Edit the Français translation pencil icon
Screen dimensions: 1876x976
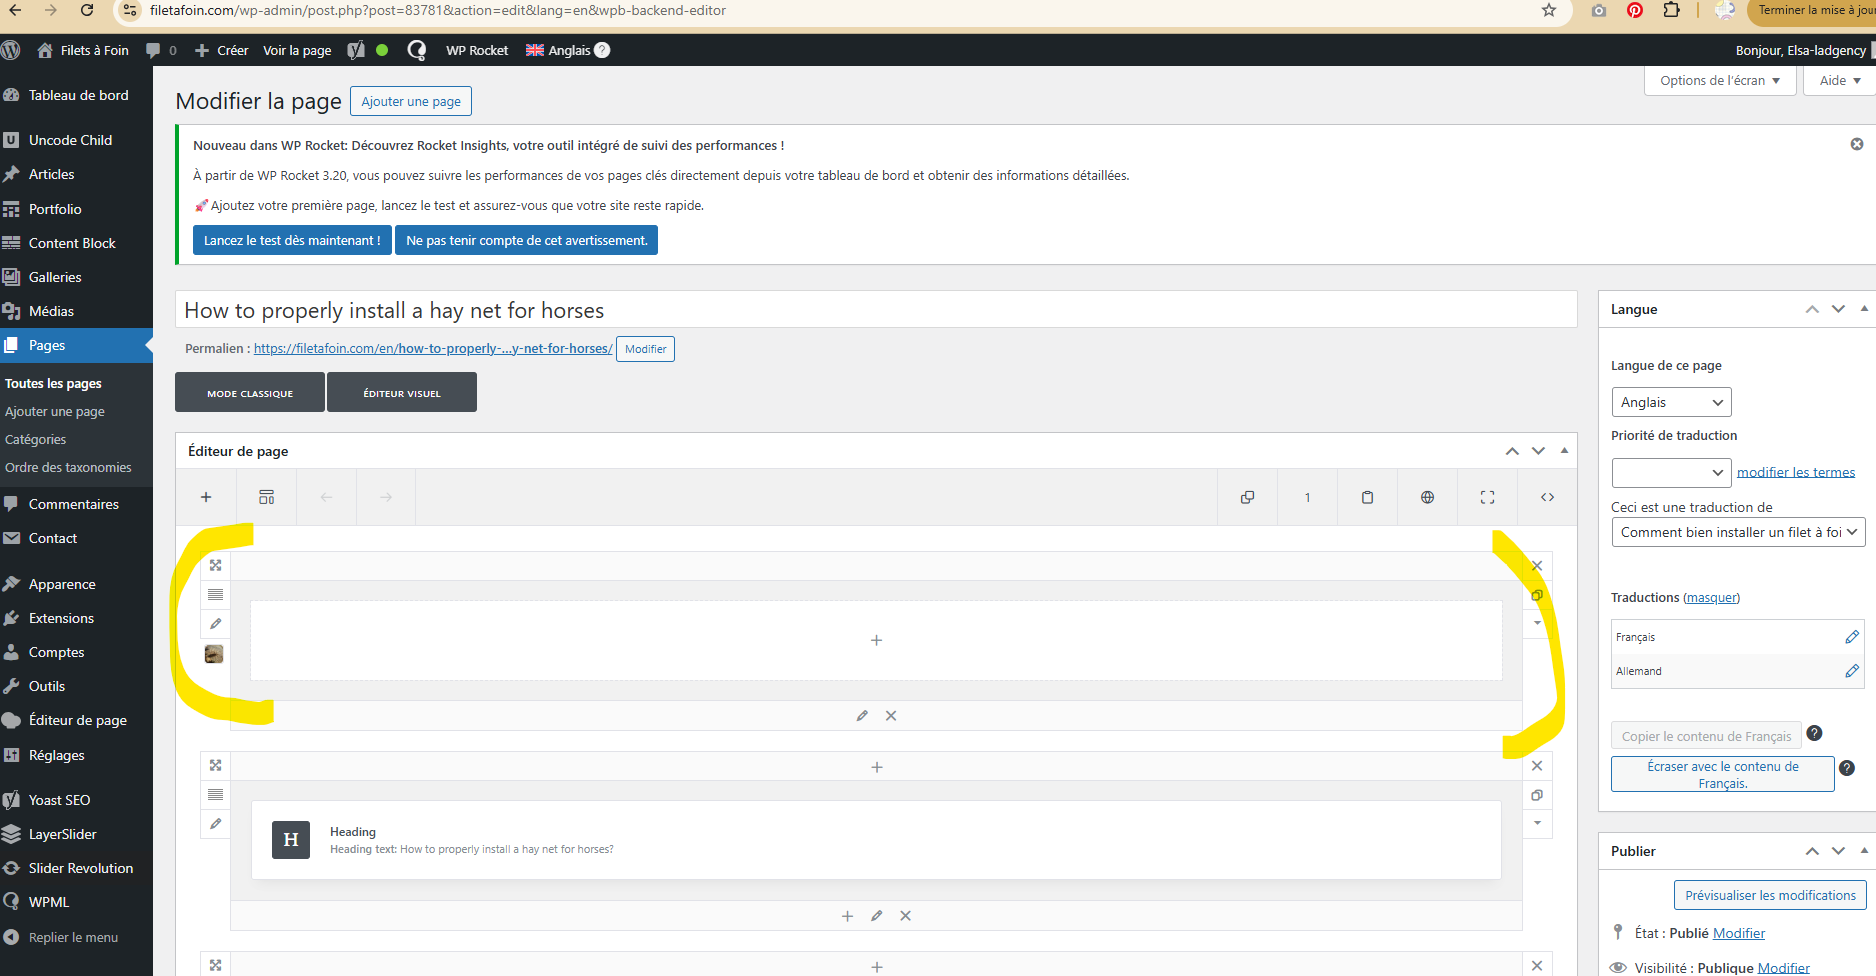tap(1852, 637)
